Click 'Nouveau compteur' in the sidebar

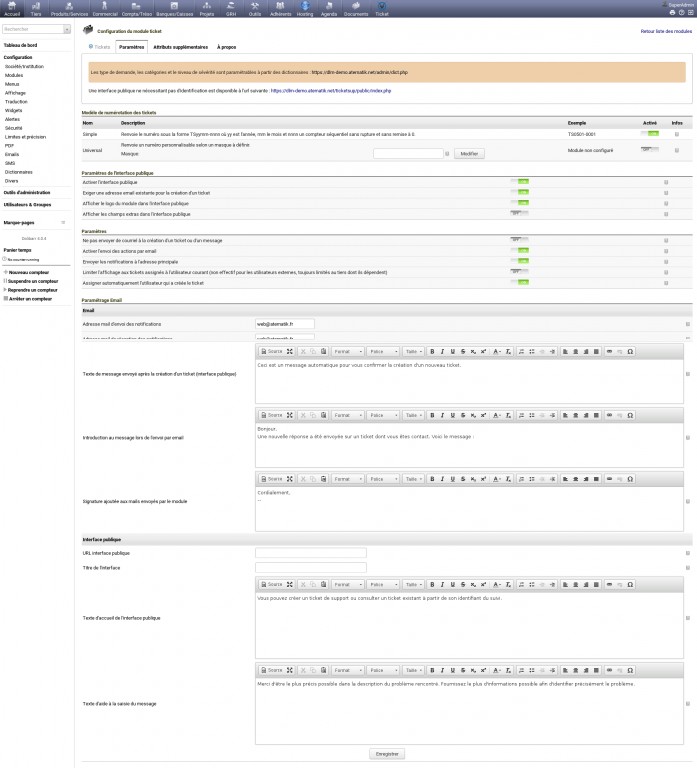tap(28, 272)
